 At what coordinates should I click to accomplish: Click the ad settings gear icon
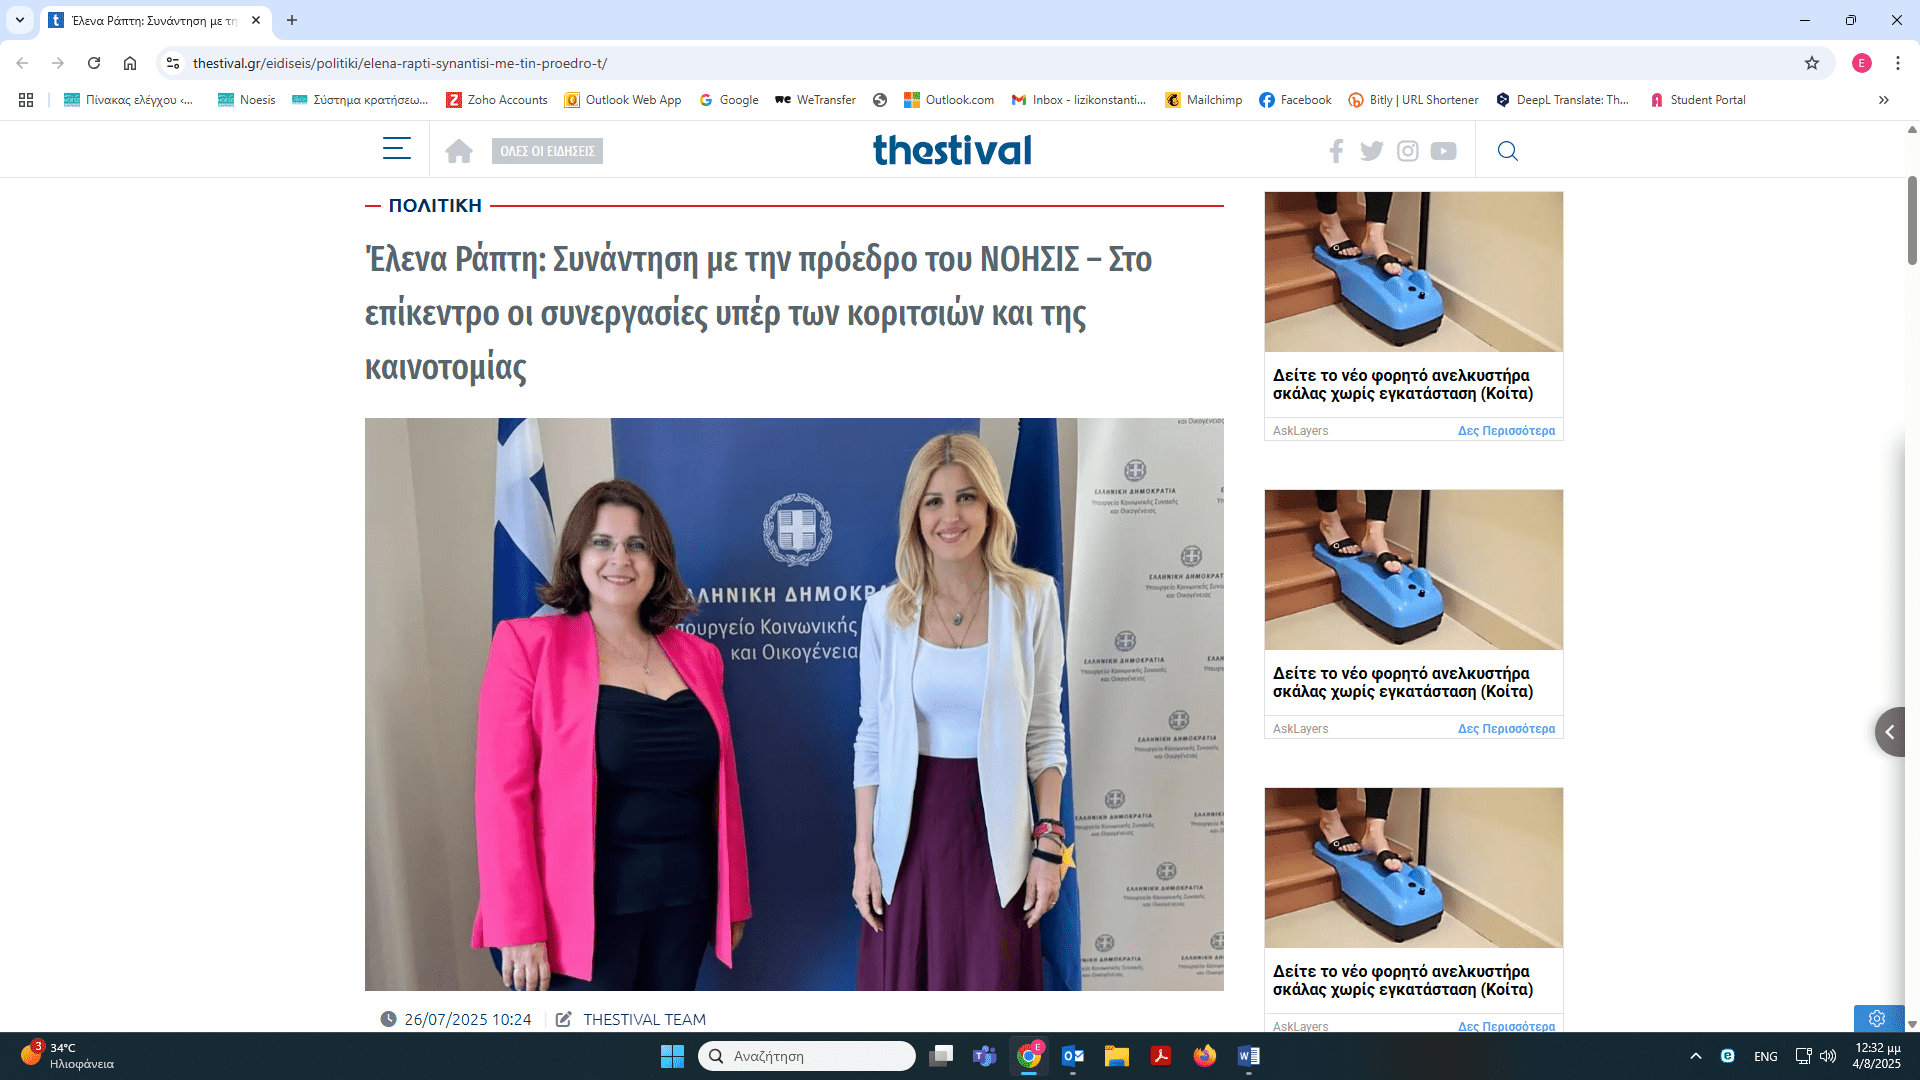point(1877,1018)
